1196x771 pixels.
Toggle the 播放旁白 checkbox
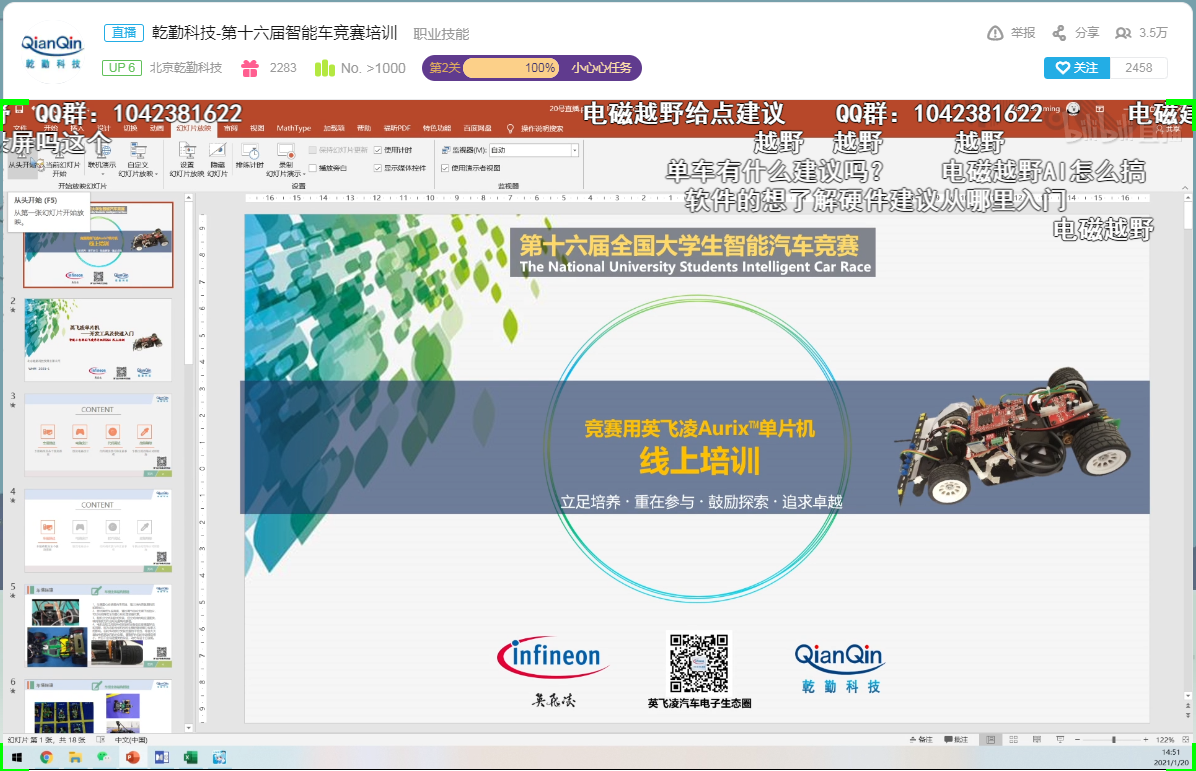(313, 168)
